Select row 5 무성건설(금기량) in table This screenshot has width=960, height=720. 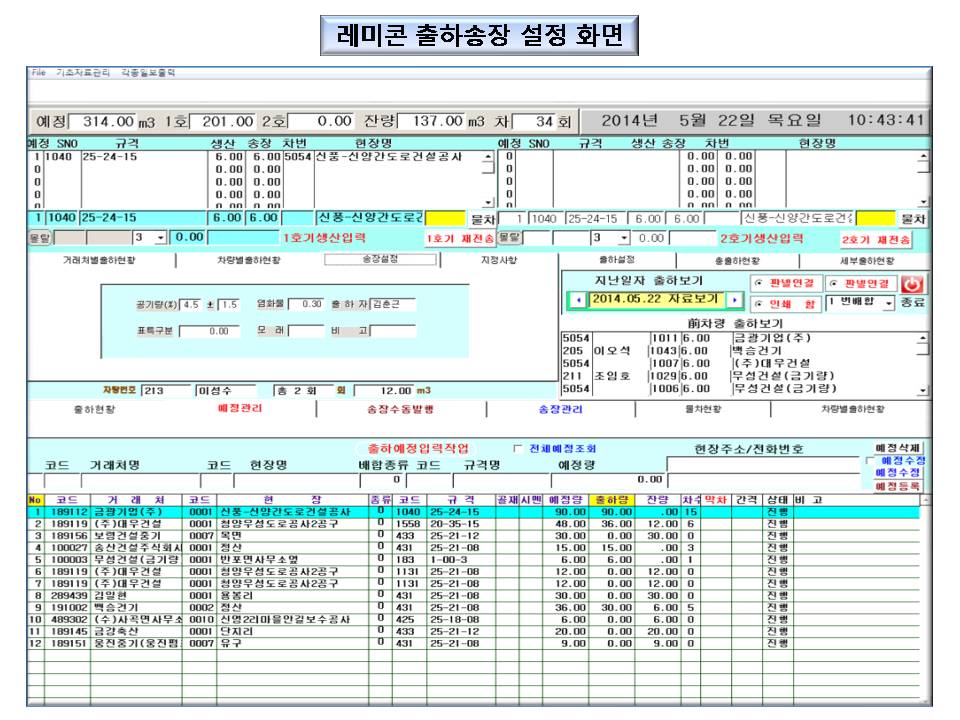click(x=473, y=560)
